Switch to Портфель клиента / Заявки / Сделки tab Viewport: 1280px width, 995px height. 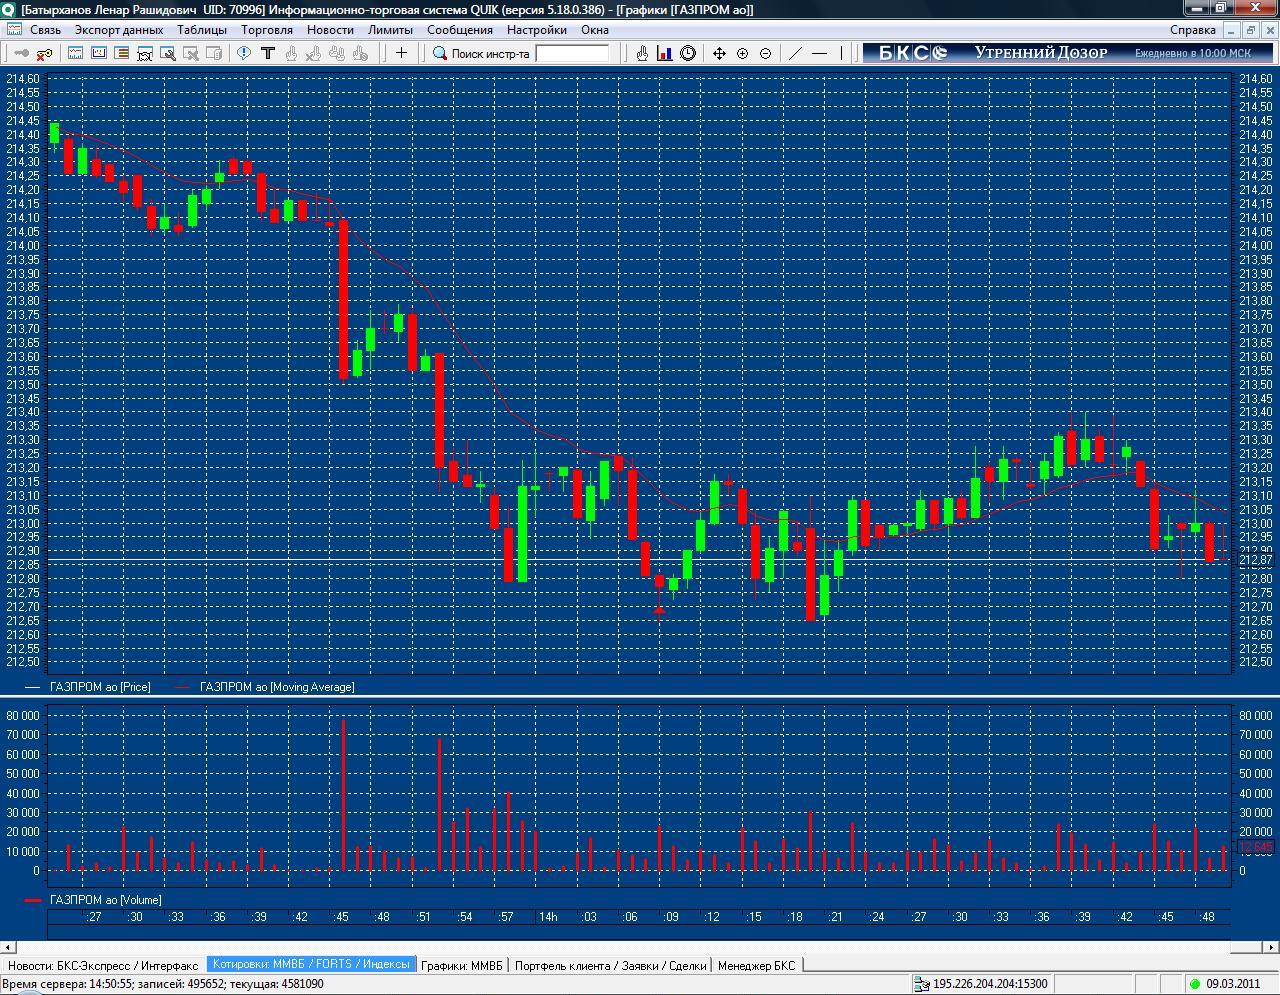pos(611,965)
